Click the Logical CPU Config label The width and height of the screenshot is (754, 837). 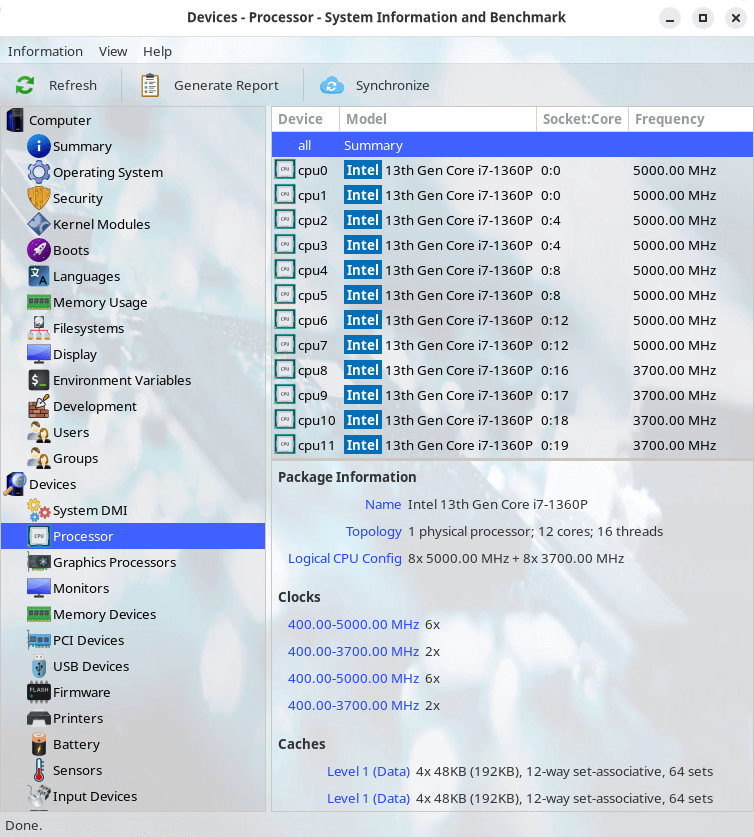345,558
